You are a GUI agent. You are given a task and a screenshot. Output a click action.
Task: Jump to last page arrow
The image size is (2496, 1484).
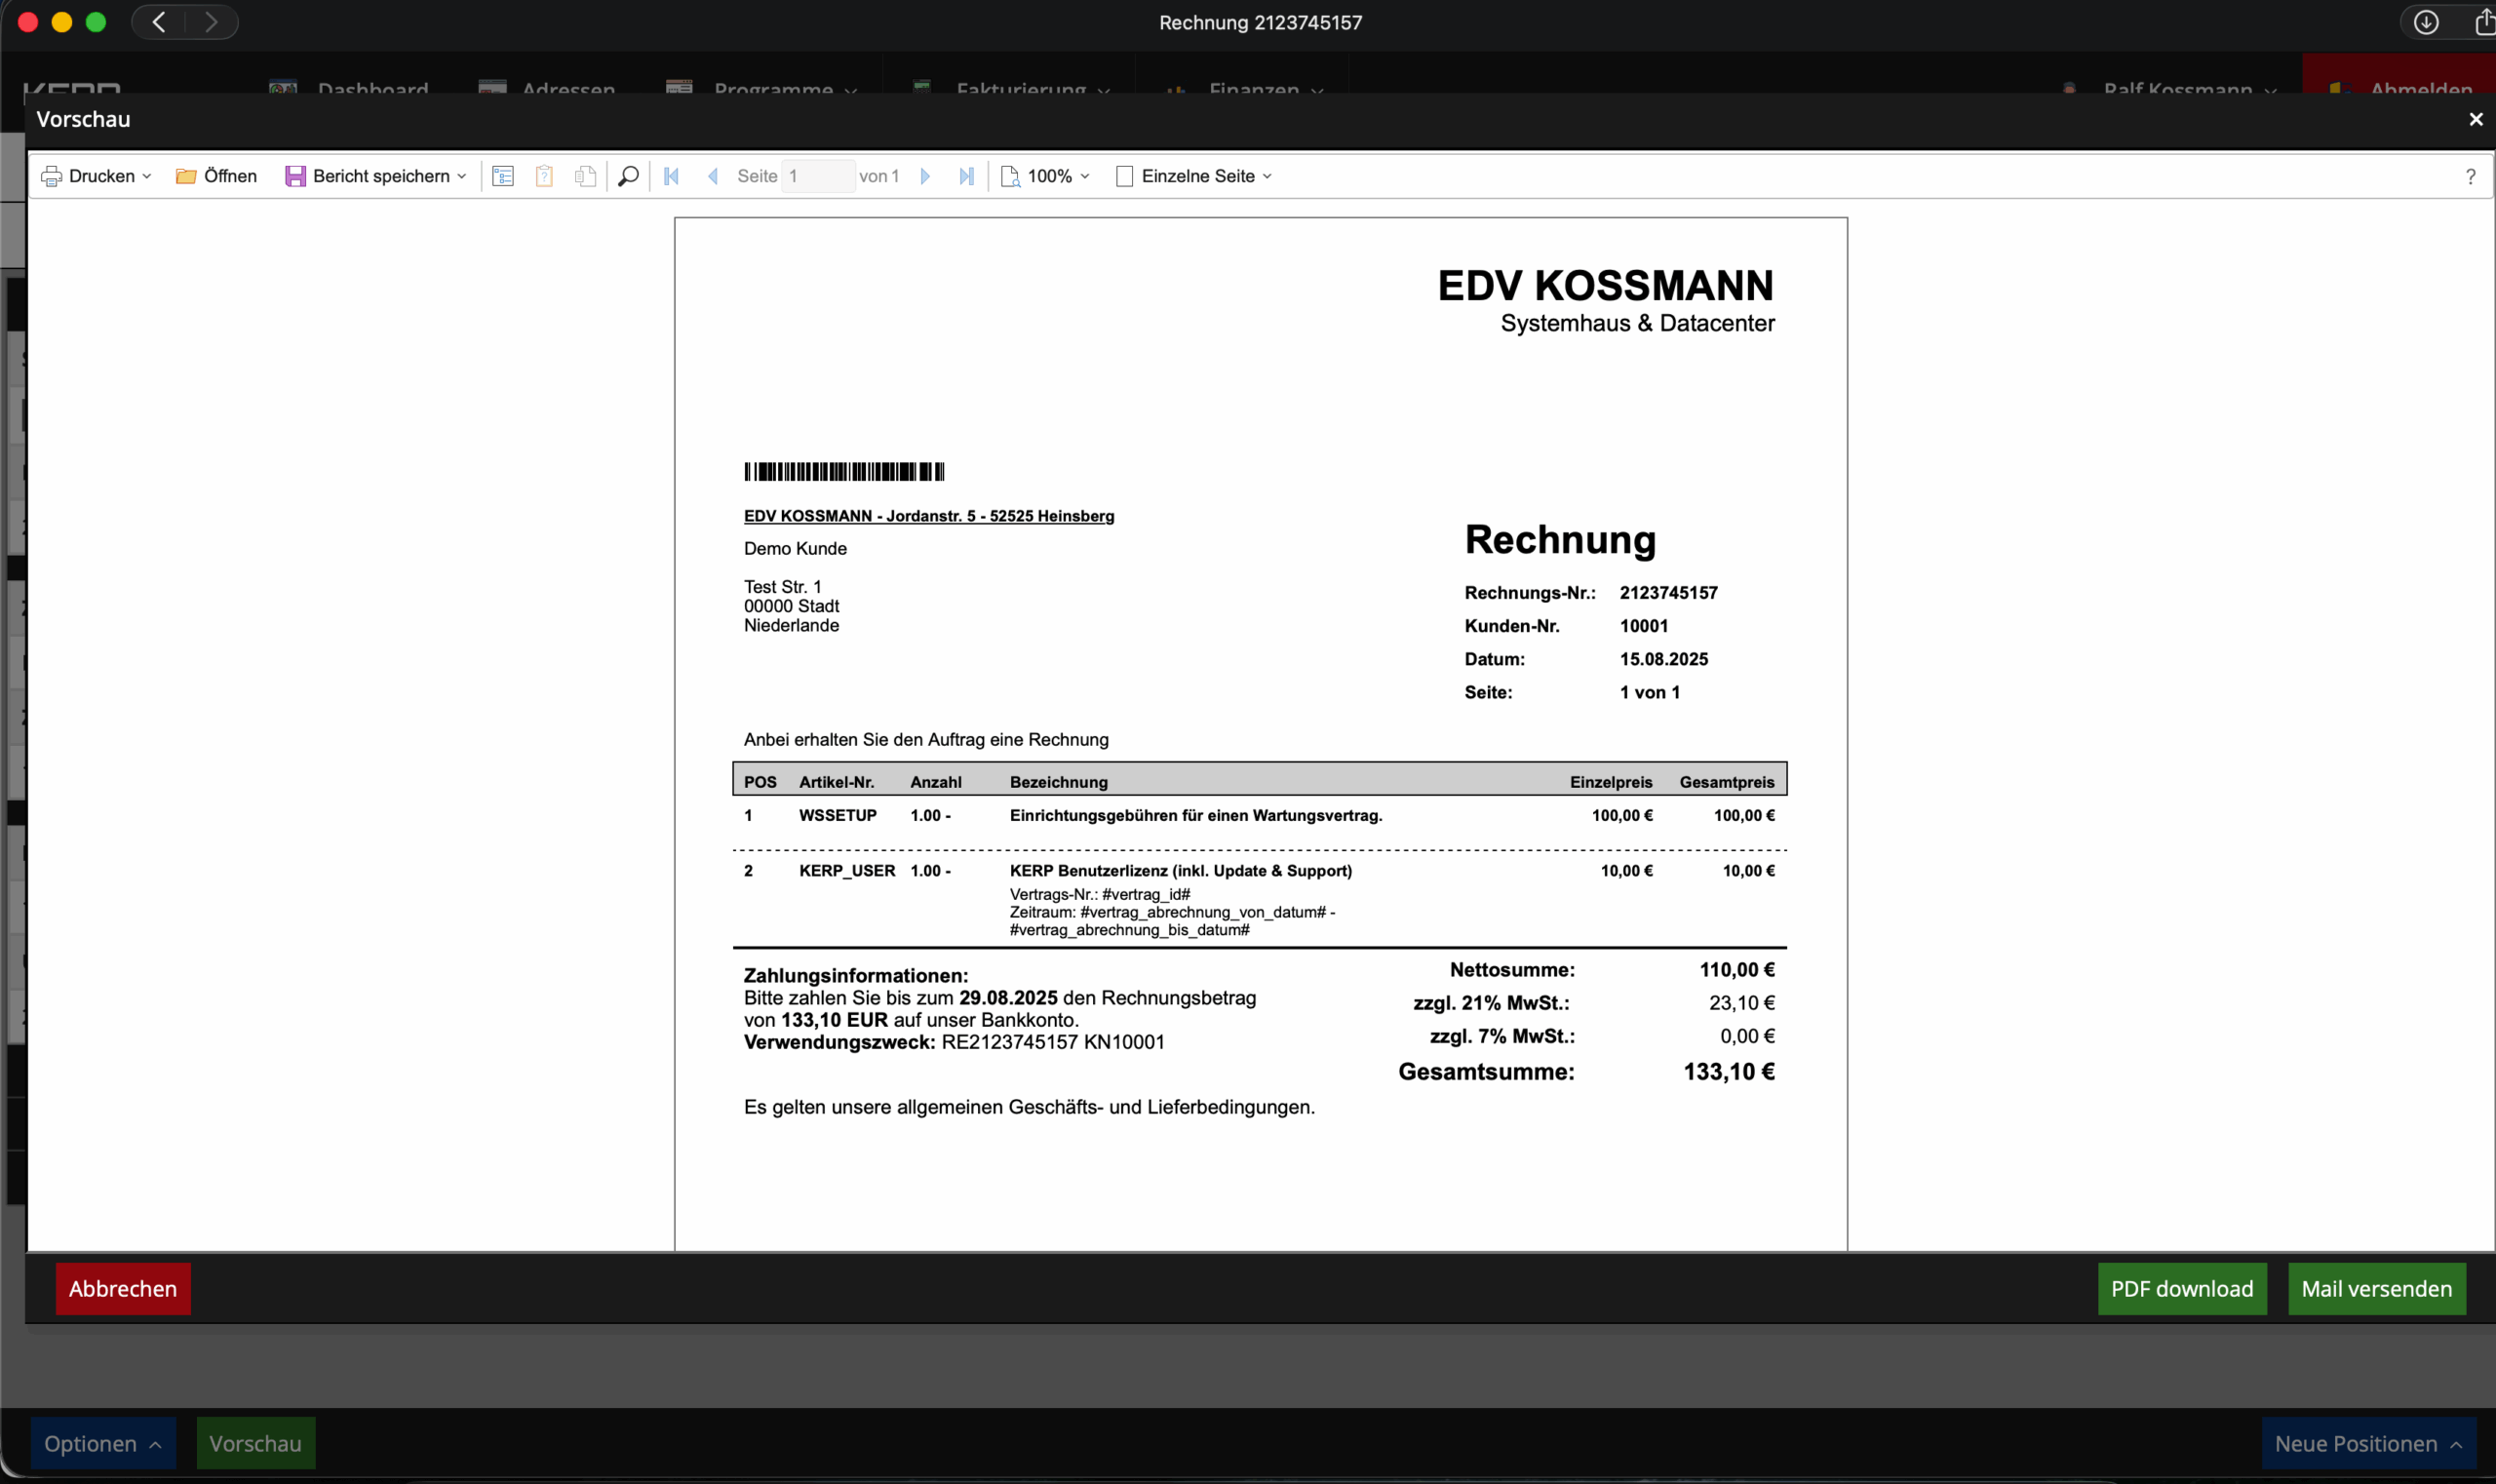(966, 176)
